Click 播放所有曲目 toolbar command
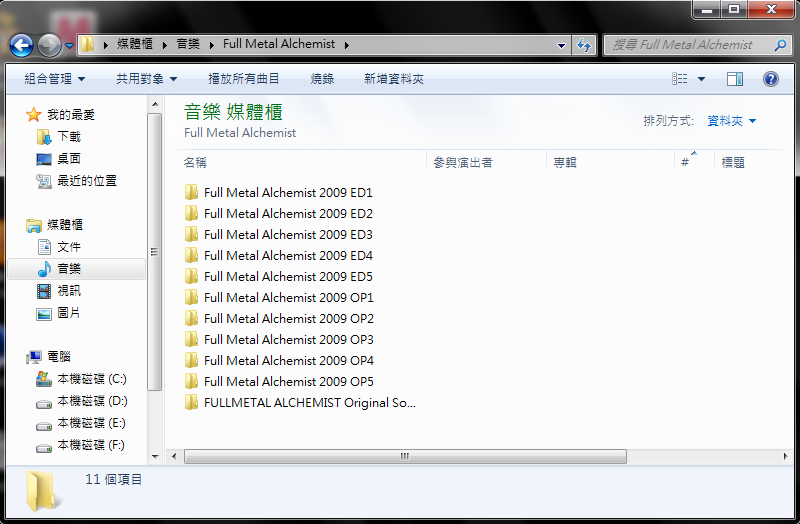Screen dimensions: 800x524 pos(244,79)
